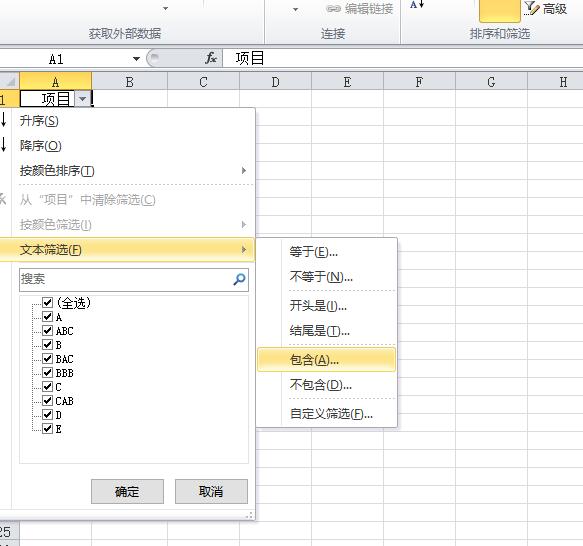Click the 取消 button

pos(211,491)
